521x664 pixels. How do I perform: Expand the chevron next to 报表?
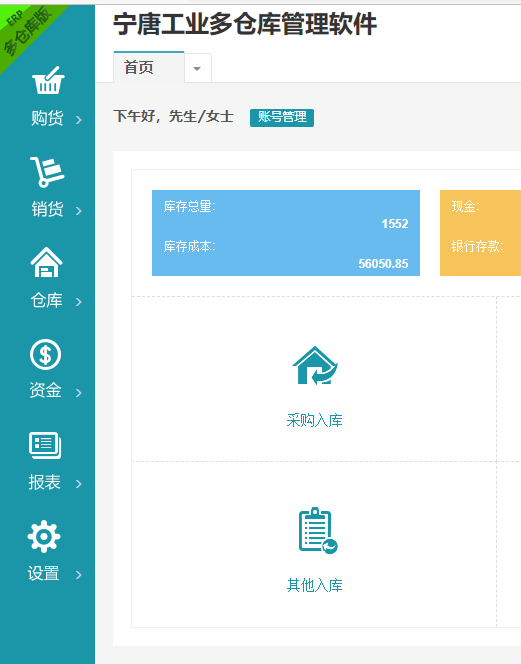79,484
